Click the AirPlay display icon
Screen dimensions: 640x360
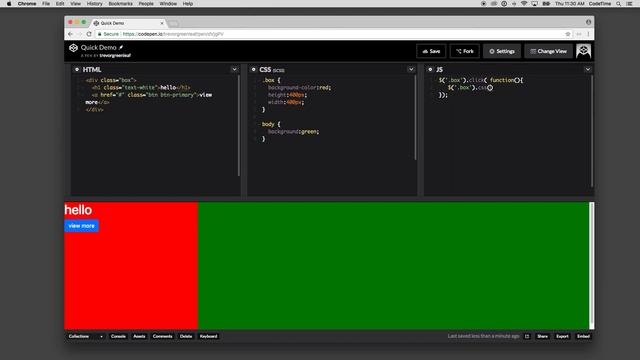tap(534, 4)
